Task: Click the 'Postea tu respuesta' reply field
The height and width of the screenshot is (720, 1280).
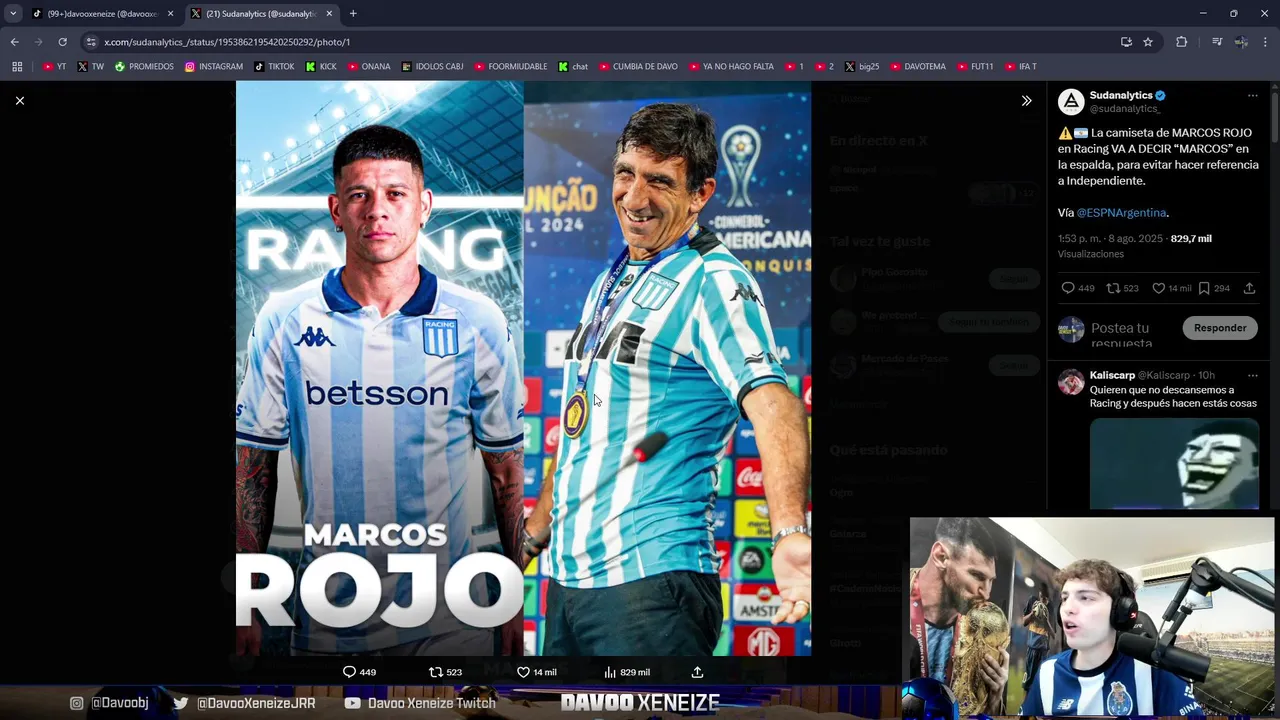Action: click(x=1130, y=335)
